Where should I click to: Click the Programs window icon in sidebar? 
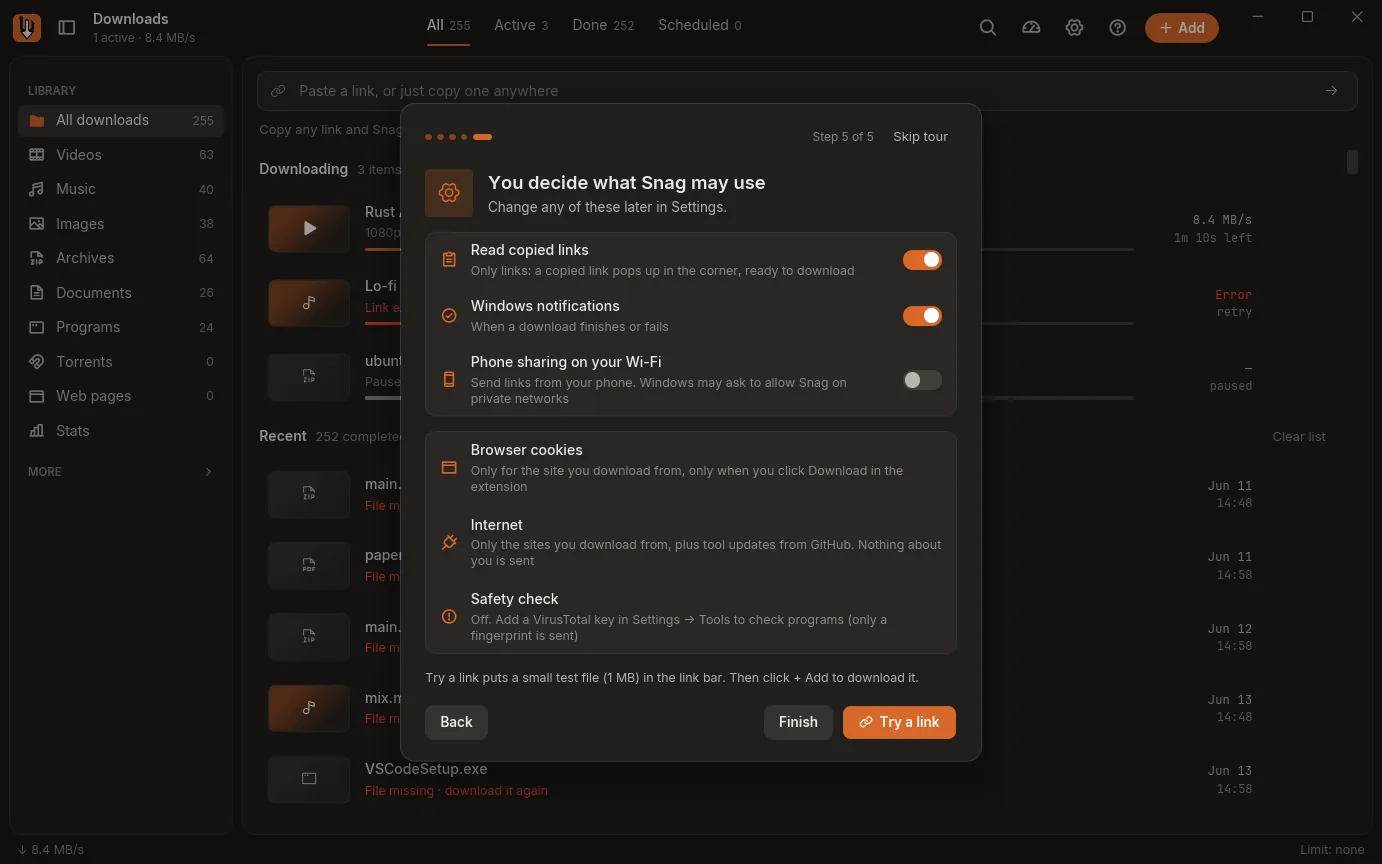(37, 327)
